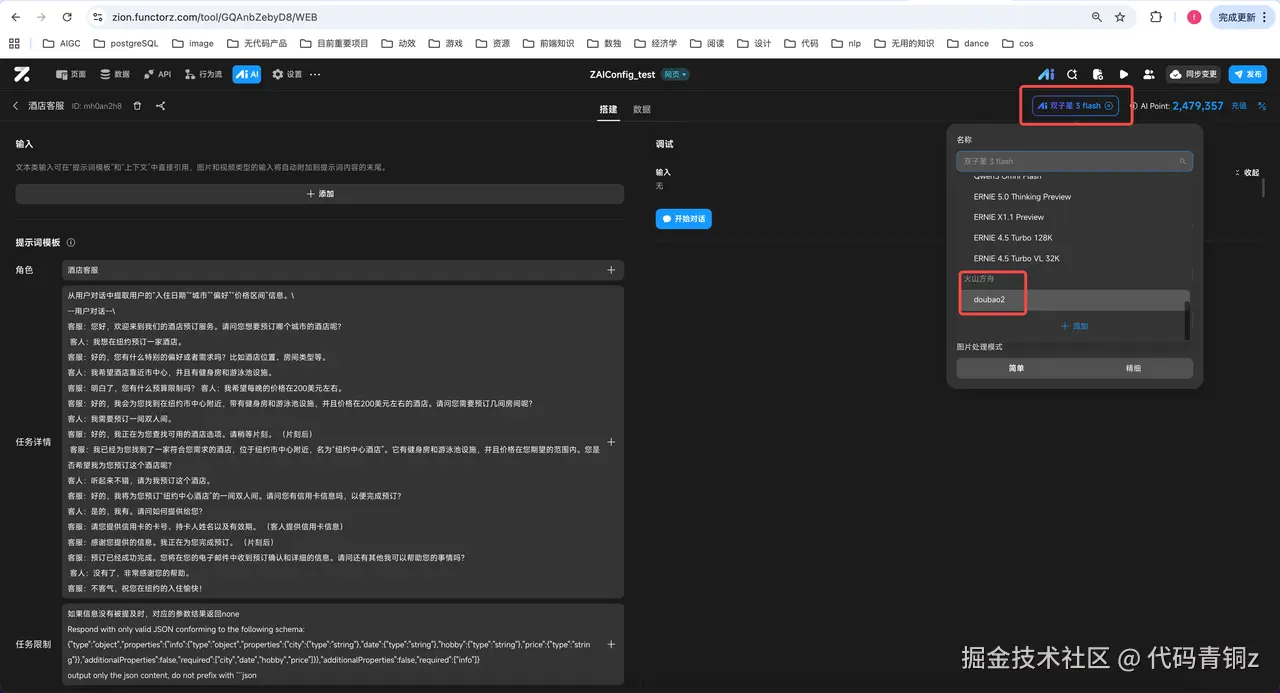Click browser back arrow

(17, 17)
